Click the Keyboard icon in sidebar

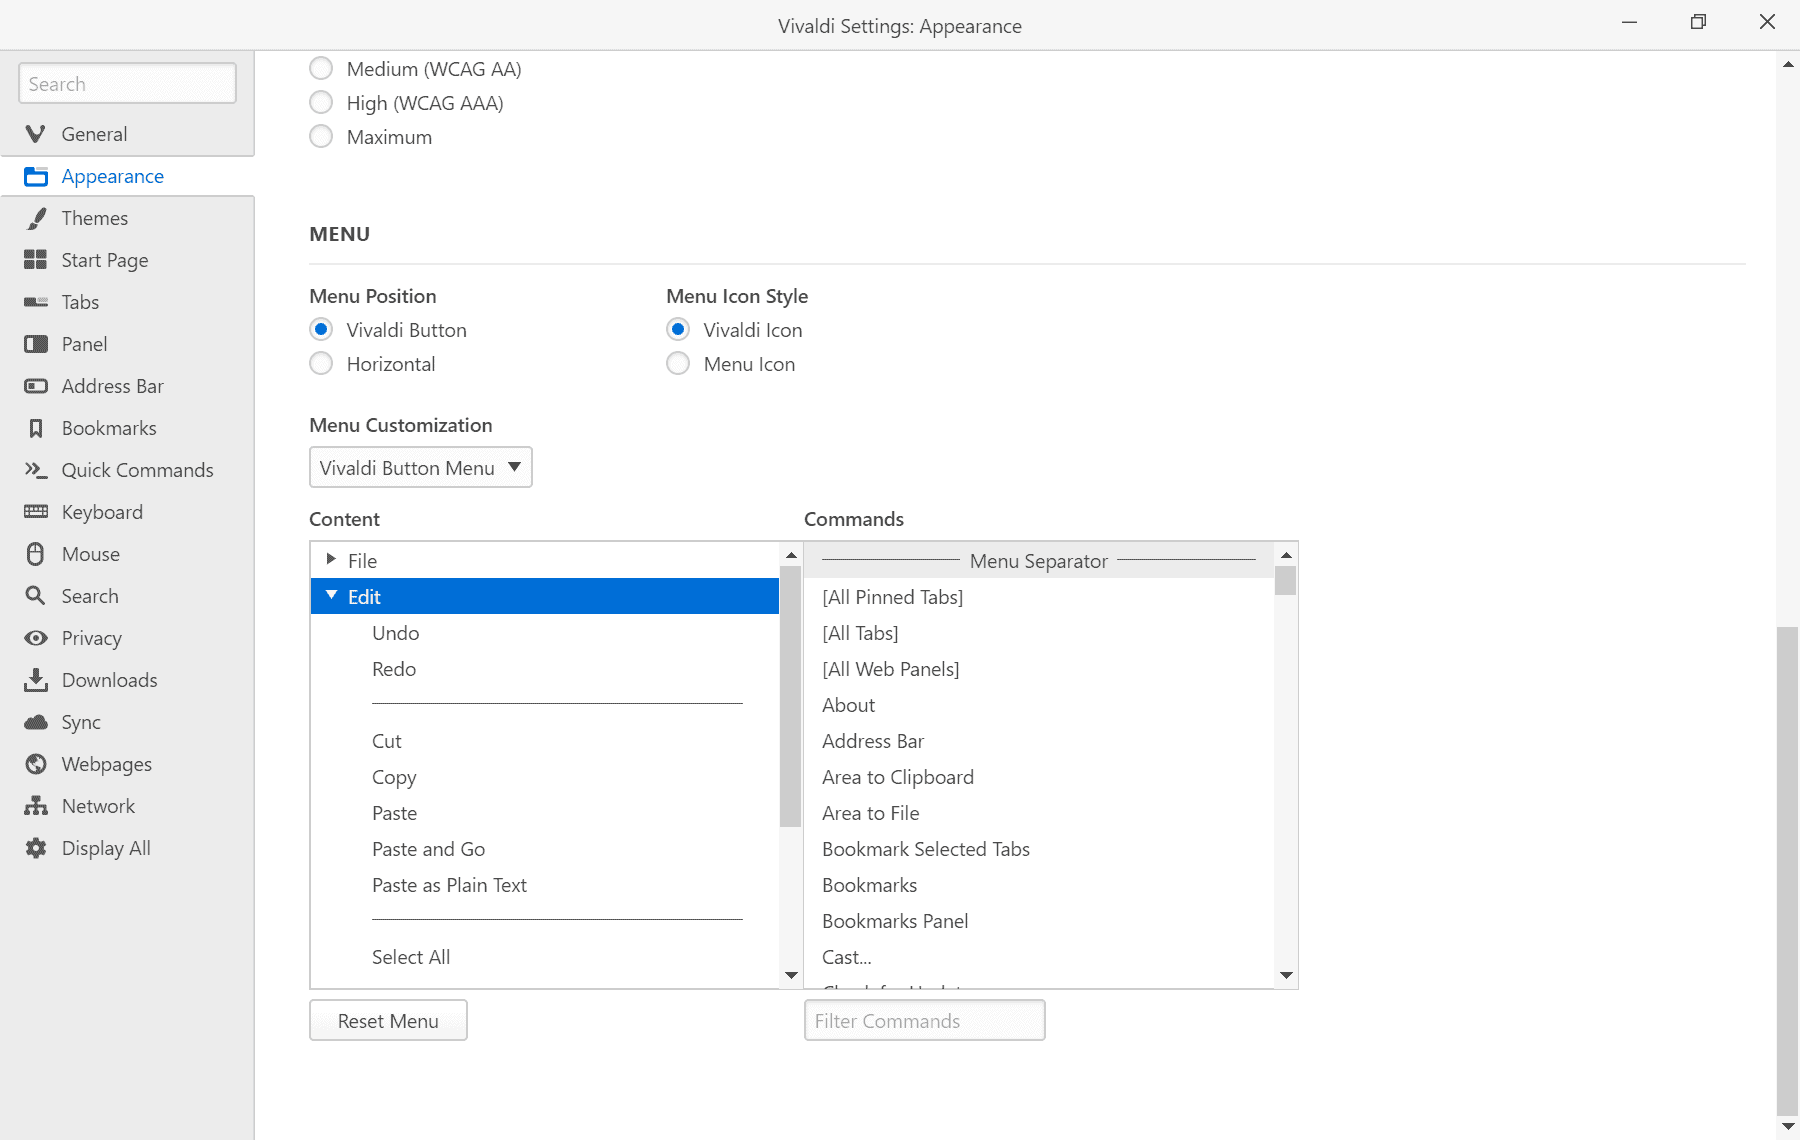[x=36, y=512]
